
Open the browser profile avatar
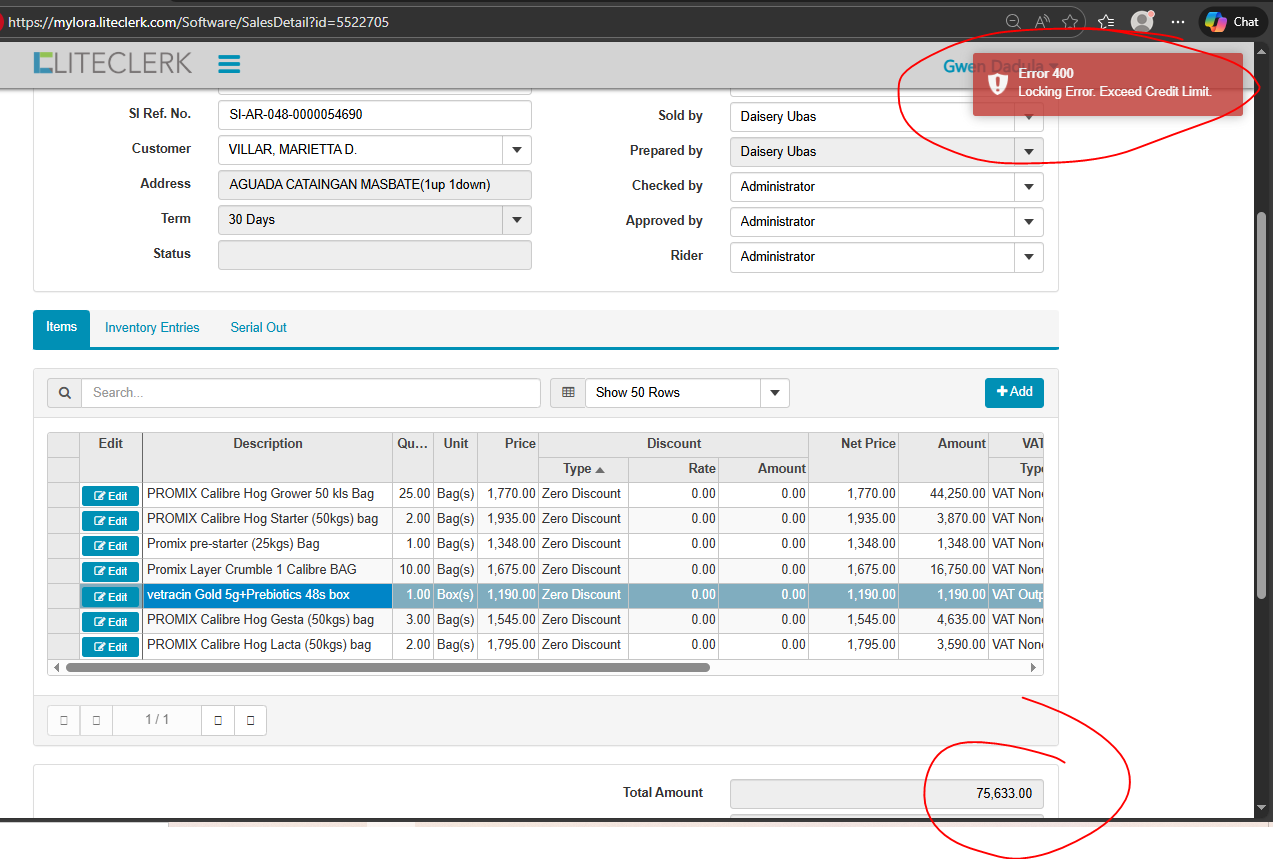[x=1141, y=21]
